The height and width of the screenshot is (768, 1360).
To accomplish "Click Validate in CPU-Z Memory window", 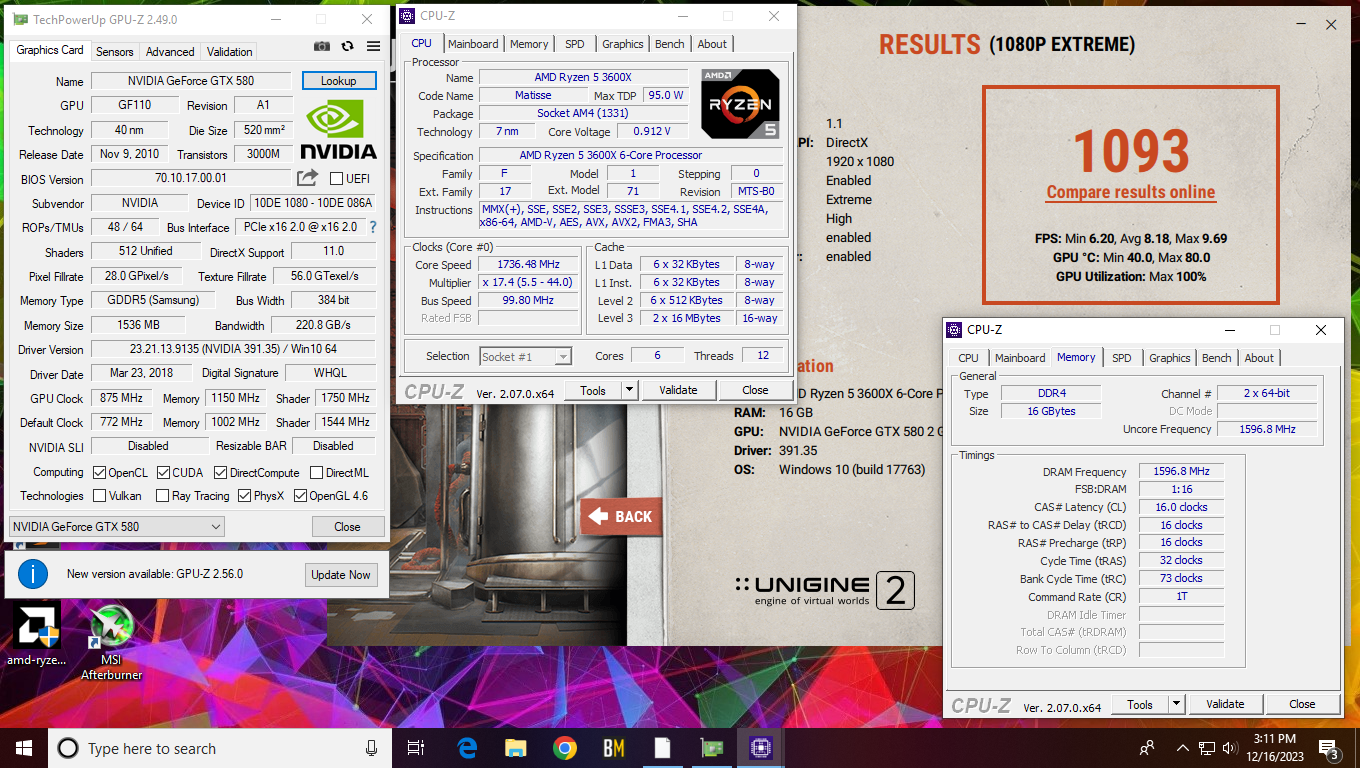I will [1225, 704].
